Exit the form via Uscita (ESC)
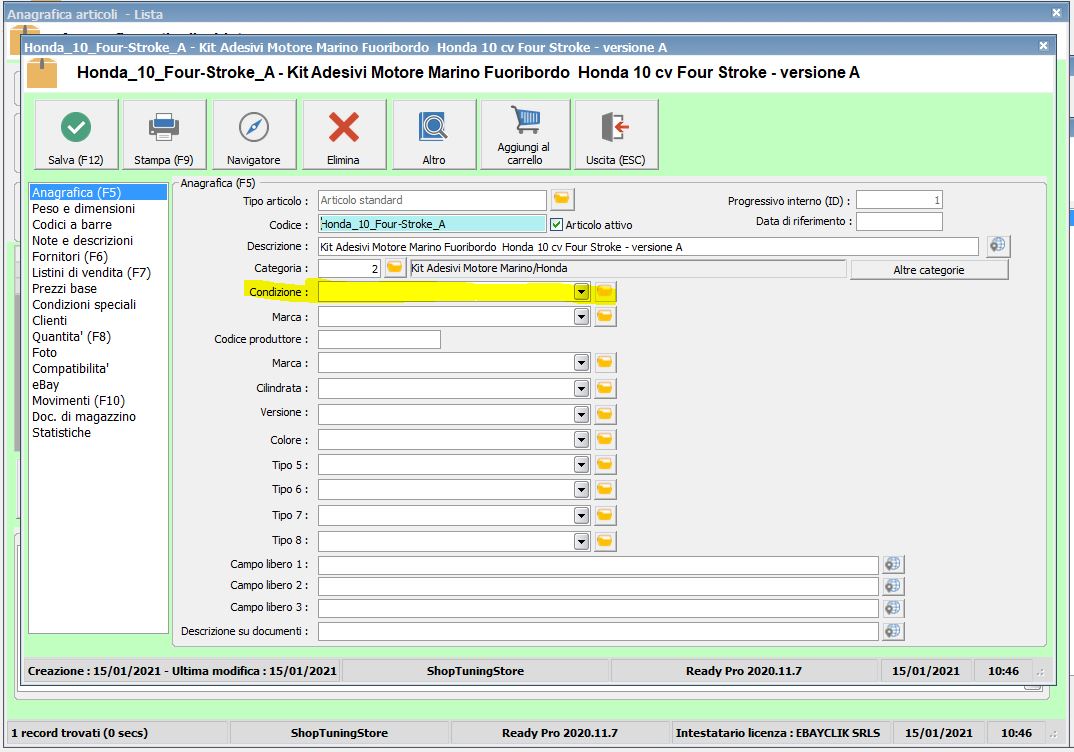1074x752 pixels. 616,134
